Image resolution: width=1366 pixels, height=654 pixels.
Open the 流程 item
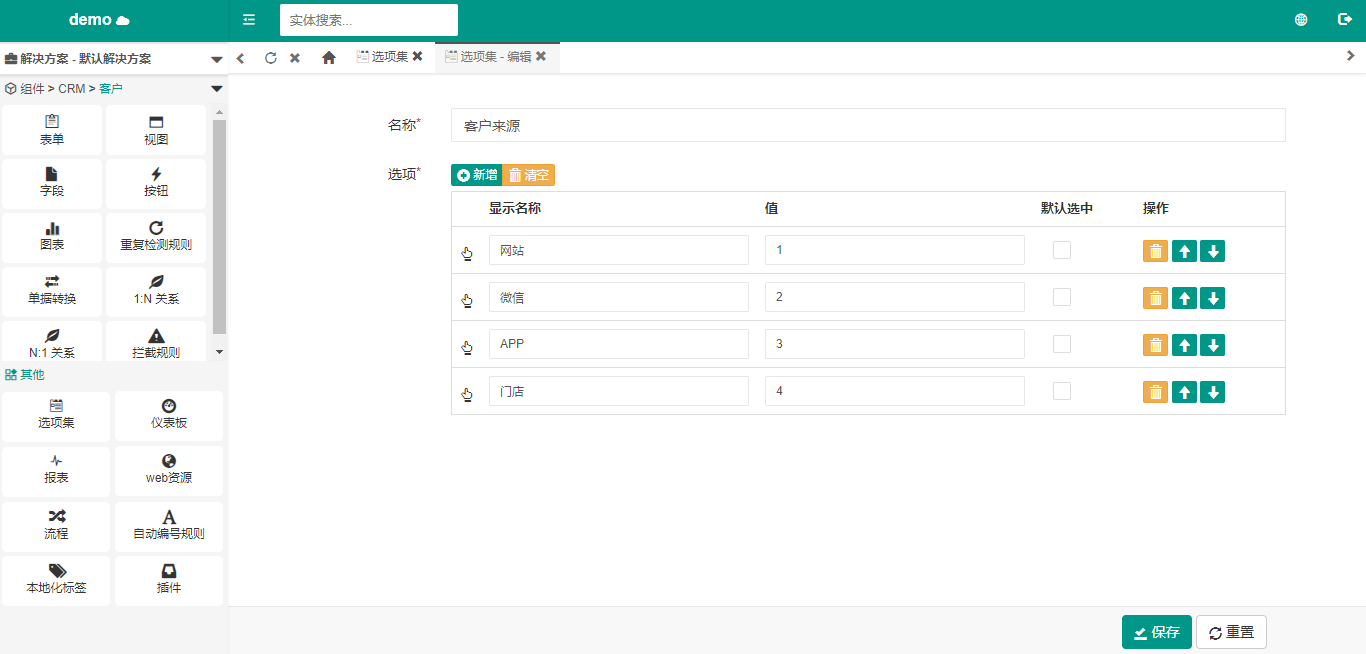[x=56, y=525]
